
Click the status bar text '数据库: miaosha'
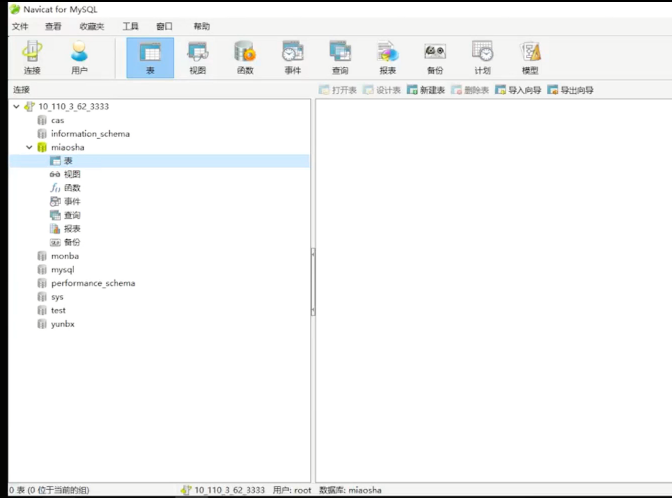click(x=350, y=490)
